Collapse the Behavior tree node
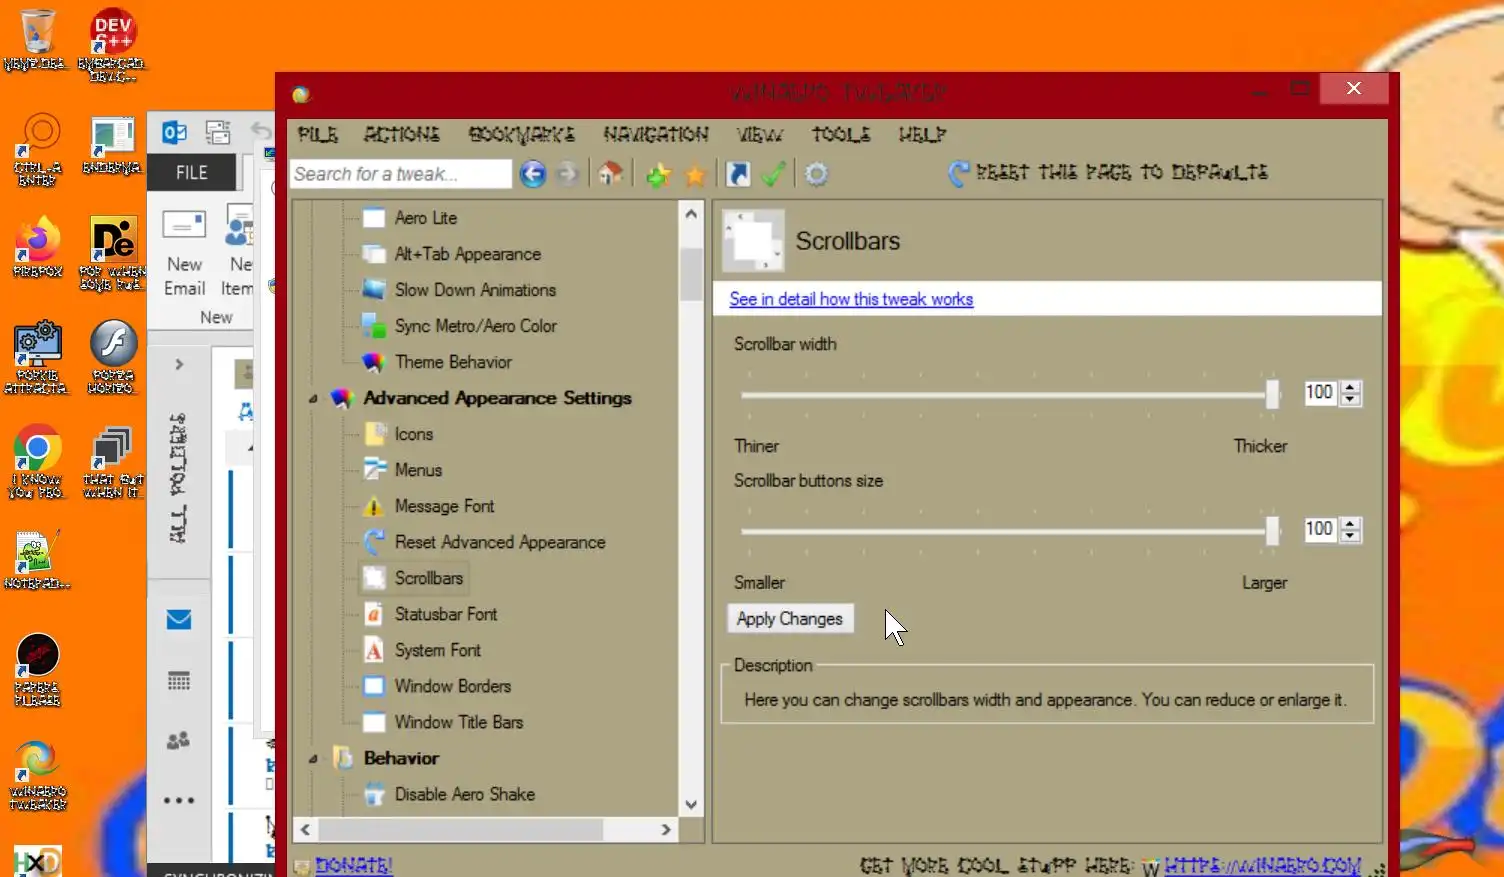Viewport: 1504px width, 877px height. 313,758
